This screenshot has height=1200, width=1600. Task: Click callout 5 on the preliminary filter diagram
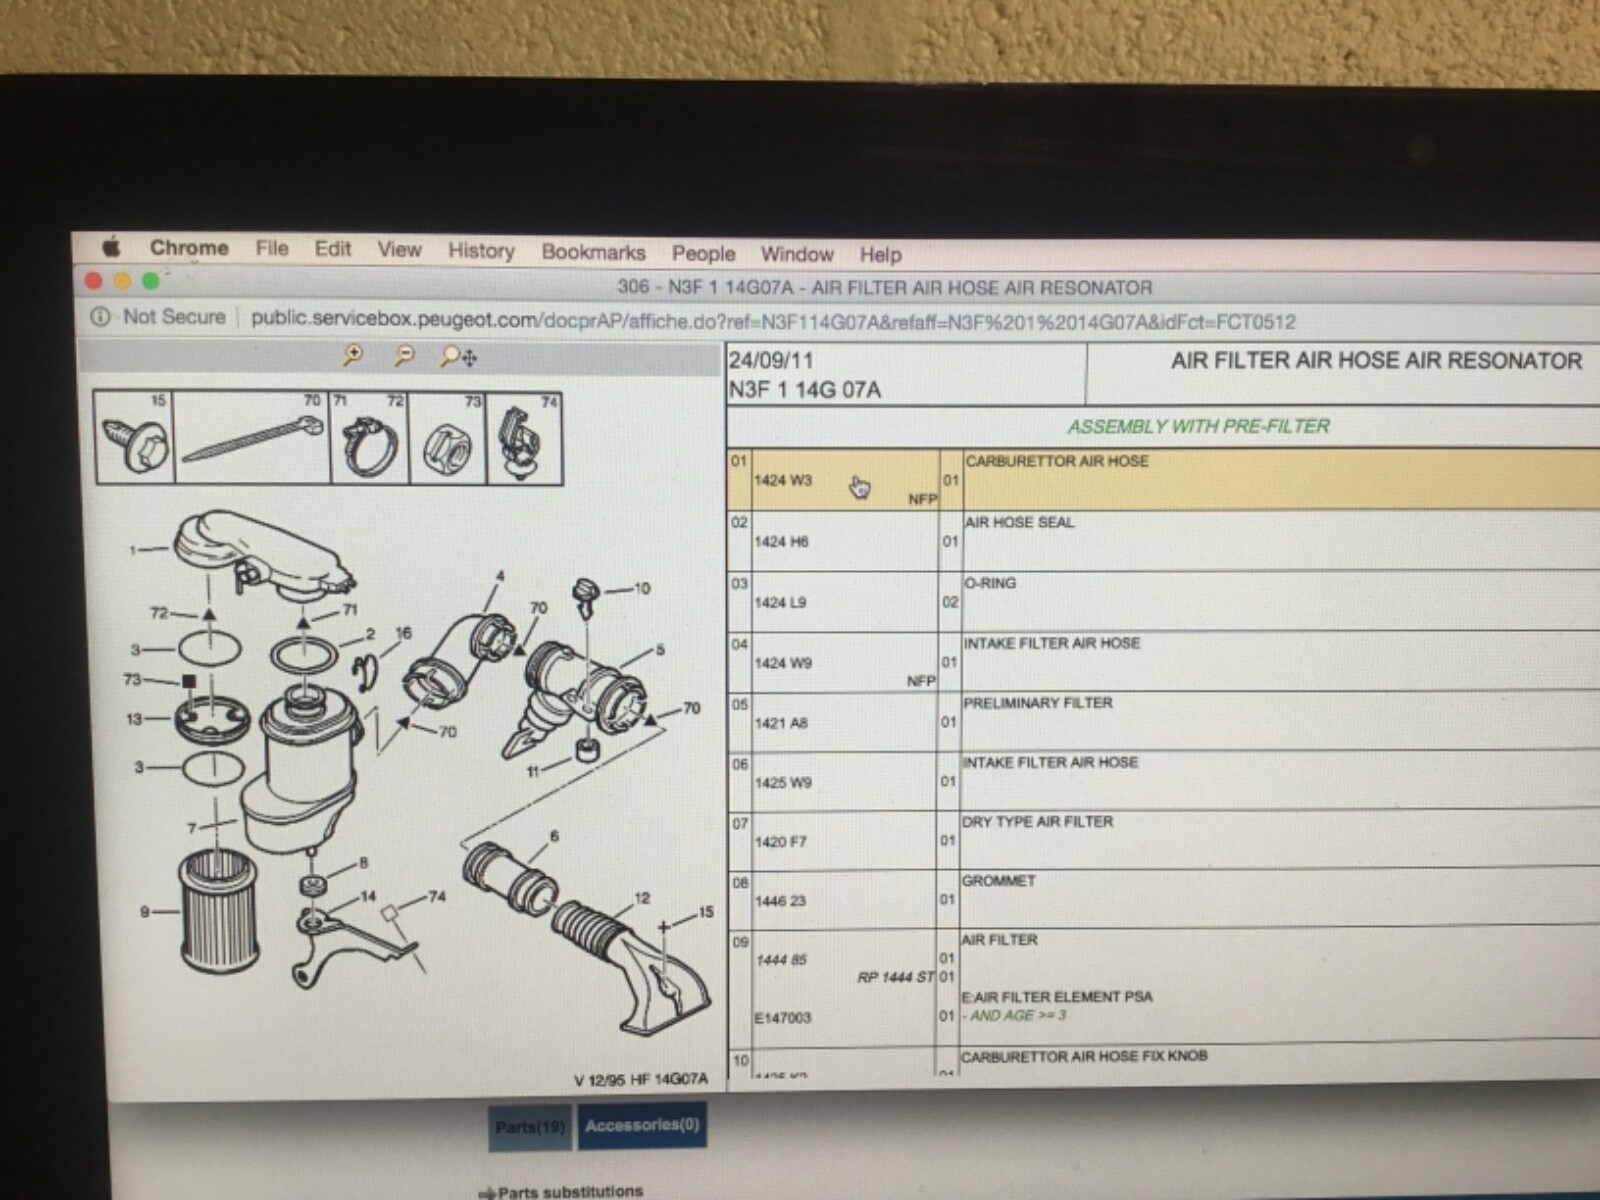[659, 649]
